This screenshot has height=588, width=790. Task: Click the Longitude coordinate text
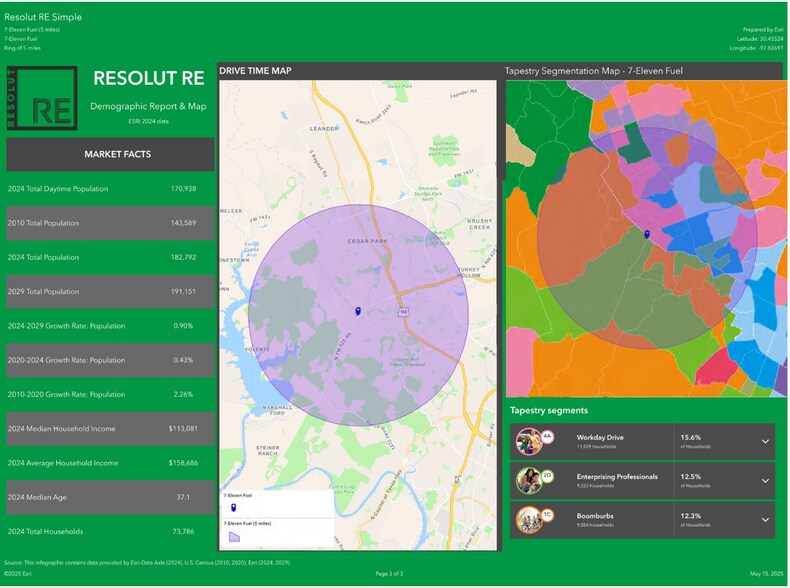pos(756,48)
